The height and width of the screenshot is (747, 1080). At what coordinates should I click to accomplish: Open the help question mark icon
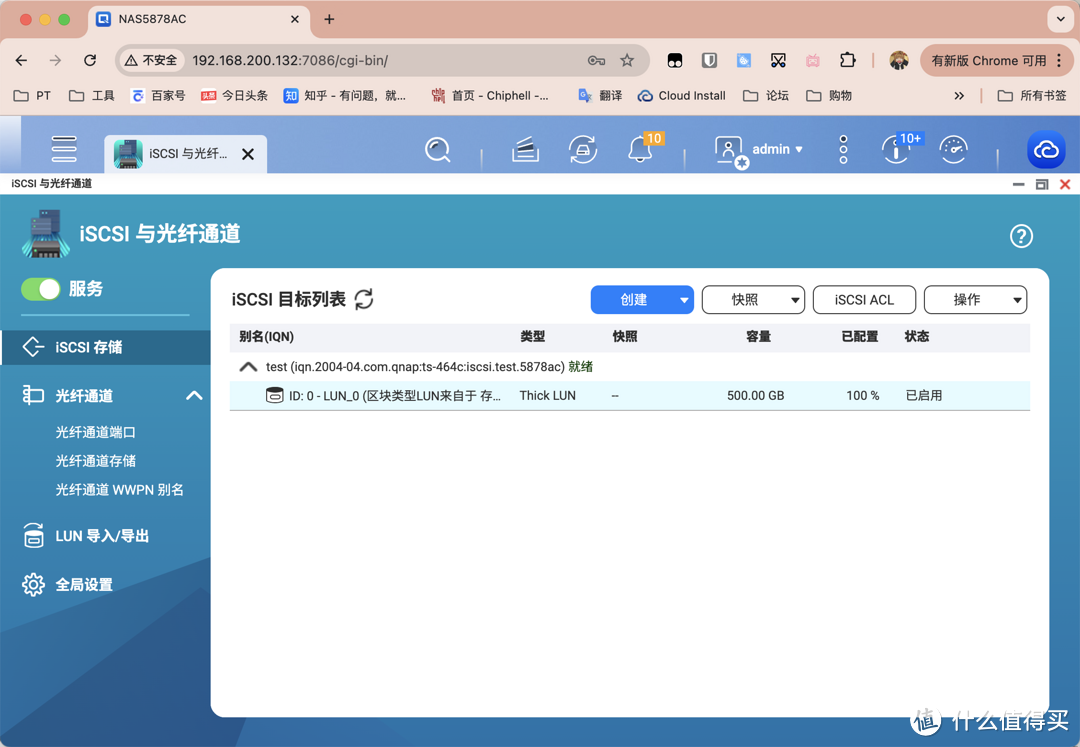tap(1020, 236)
